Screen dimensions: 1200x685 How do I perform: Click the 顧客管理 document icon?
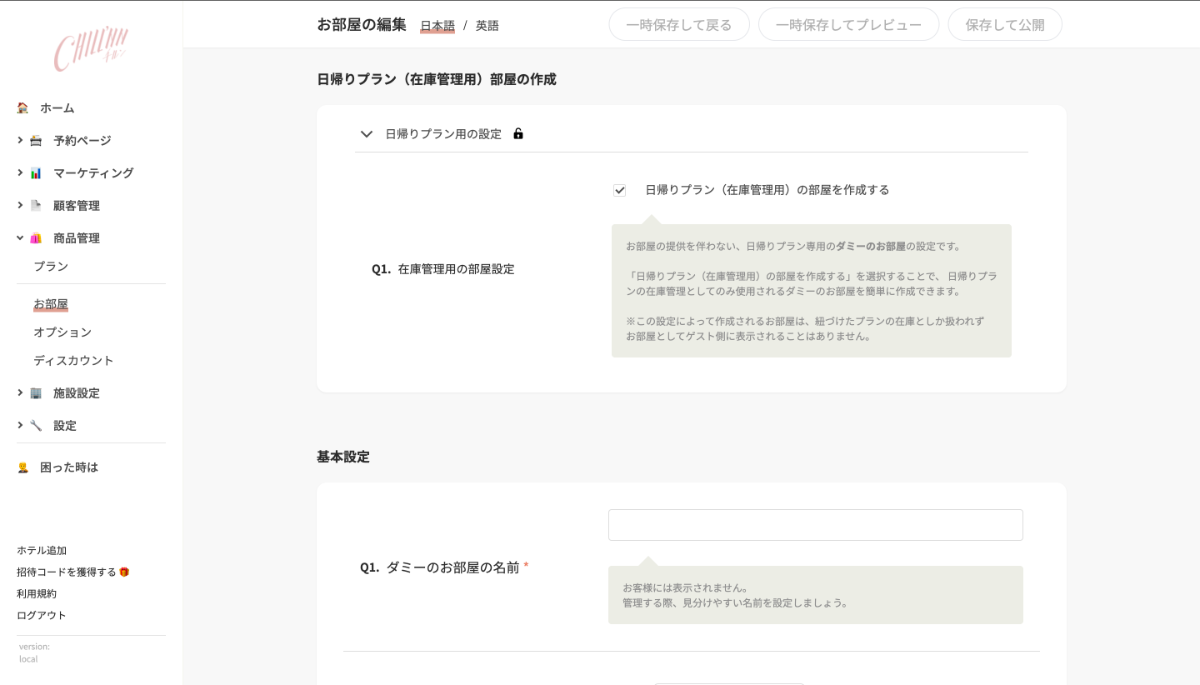click(36, 206)
